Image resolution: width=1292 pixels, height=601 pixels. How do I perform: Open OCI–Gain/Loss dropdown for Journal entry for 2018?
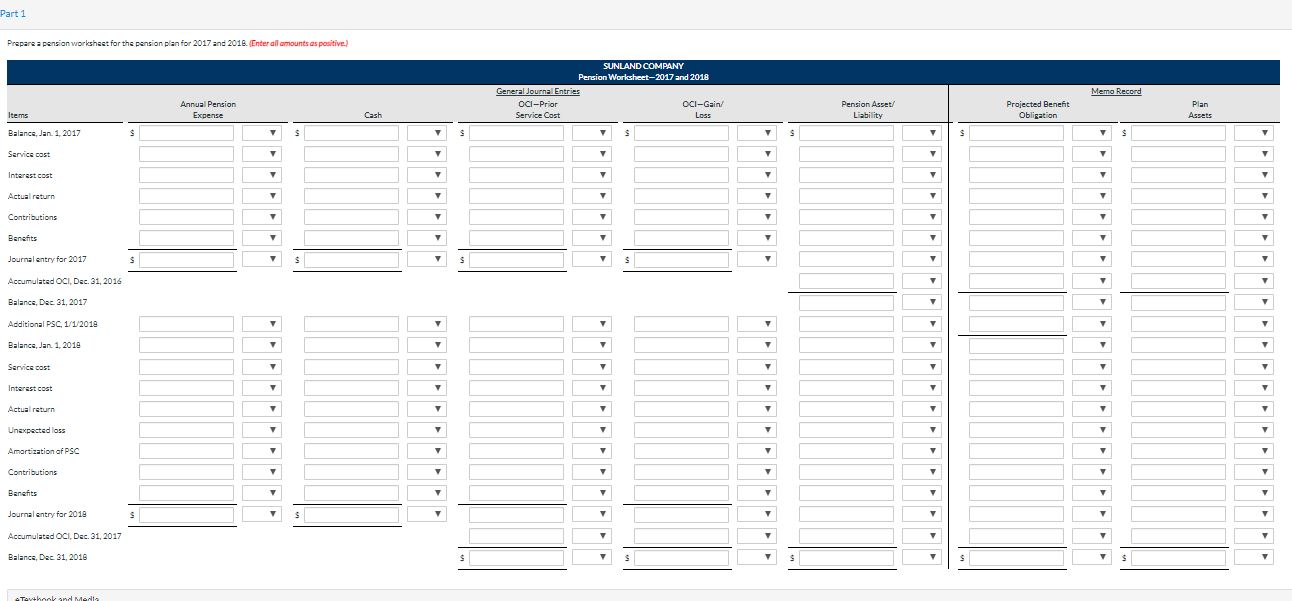click(755, 515)
